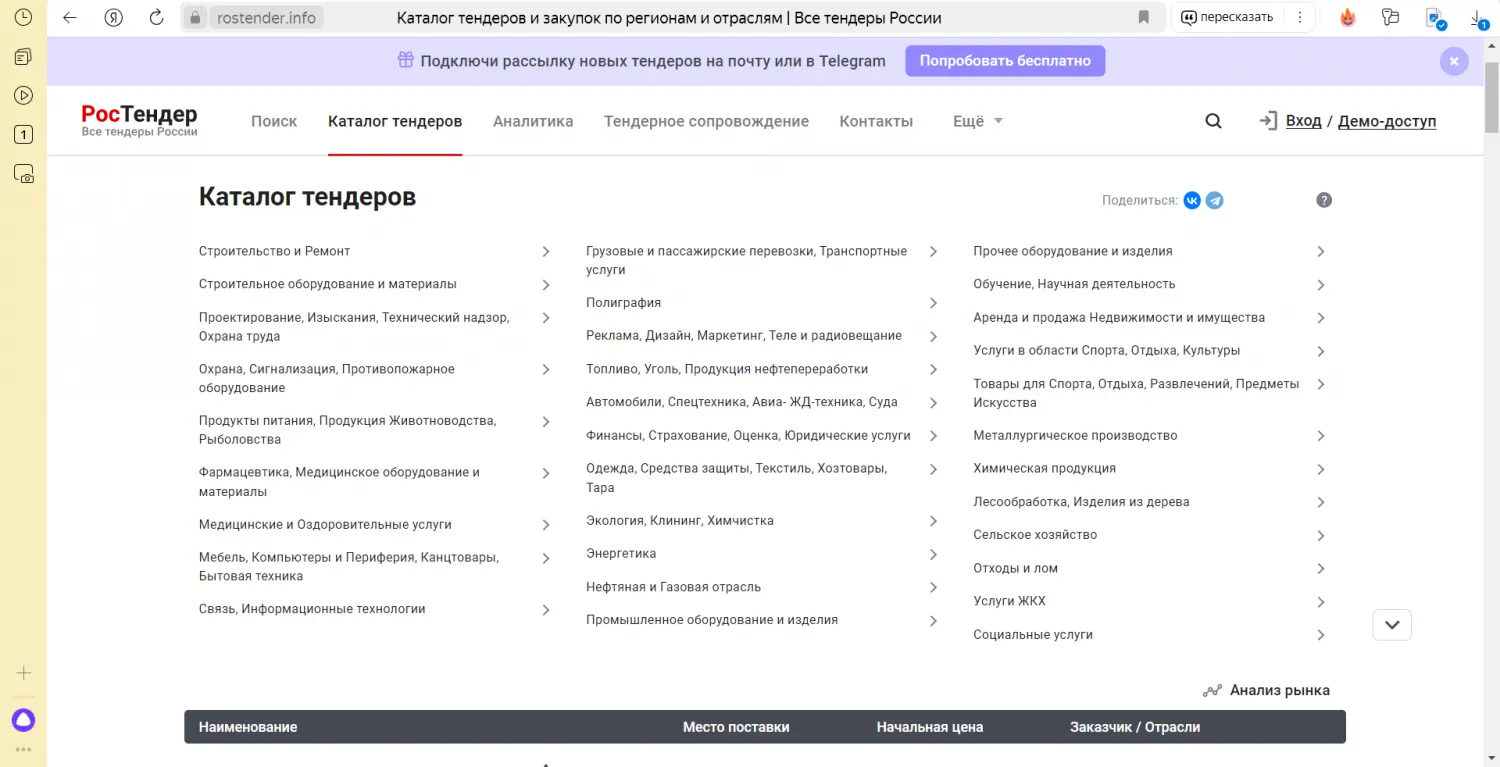
Task: Share the page via Telegram icon
Action: (x=1214, y=200)
